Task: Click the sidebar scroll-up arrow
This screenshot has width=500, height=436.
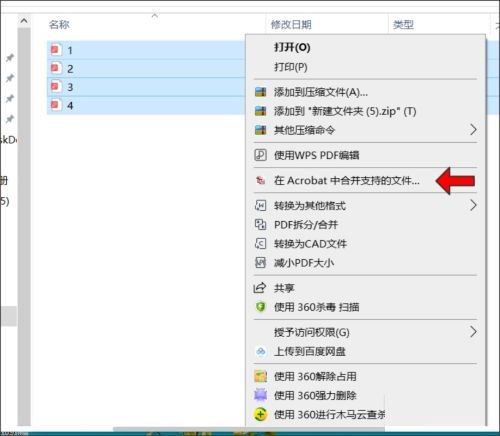Action: tap(24, 21)
